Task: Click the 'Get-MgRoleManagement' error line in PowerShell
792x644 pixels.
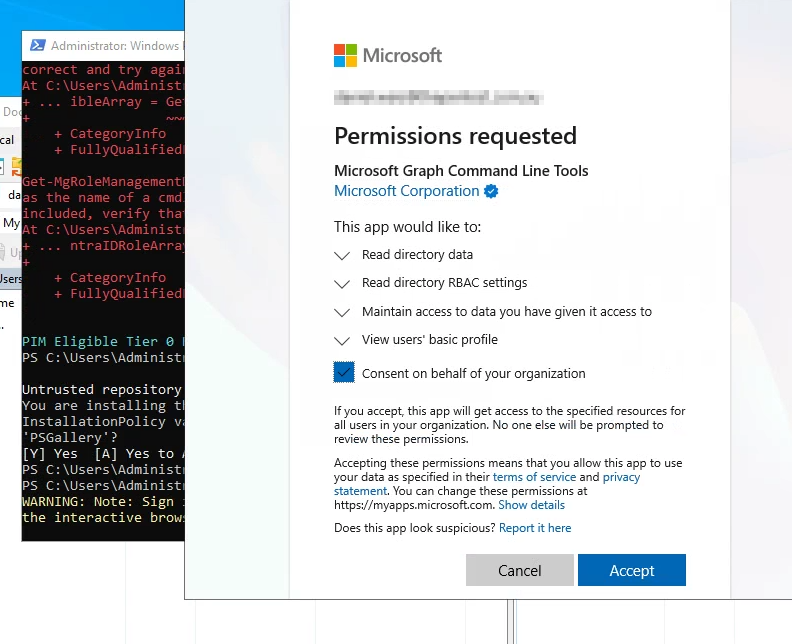Action: pyautogui.click(x=103, y=181)
